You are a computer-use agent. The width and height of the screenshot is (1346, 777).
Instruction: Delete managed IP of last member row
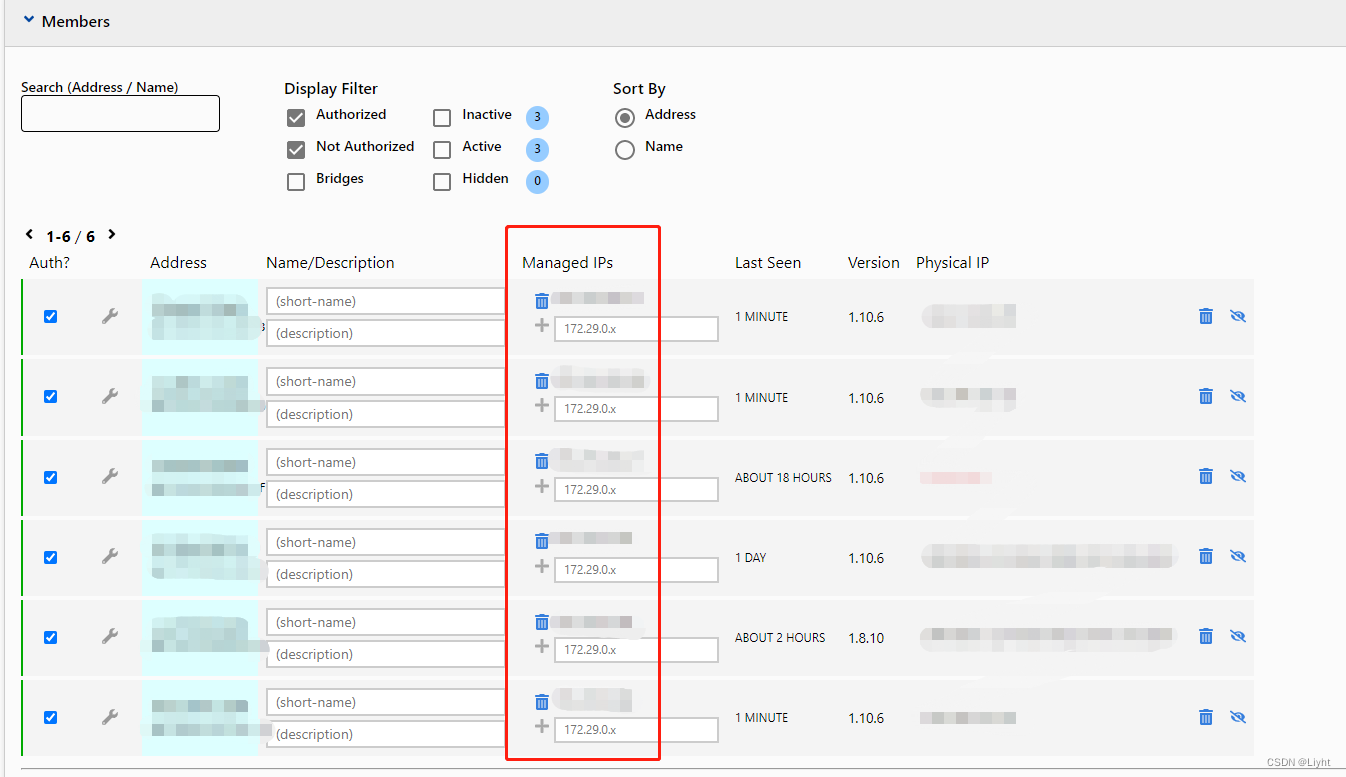[x=542, y=701]
